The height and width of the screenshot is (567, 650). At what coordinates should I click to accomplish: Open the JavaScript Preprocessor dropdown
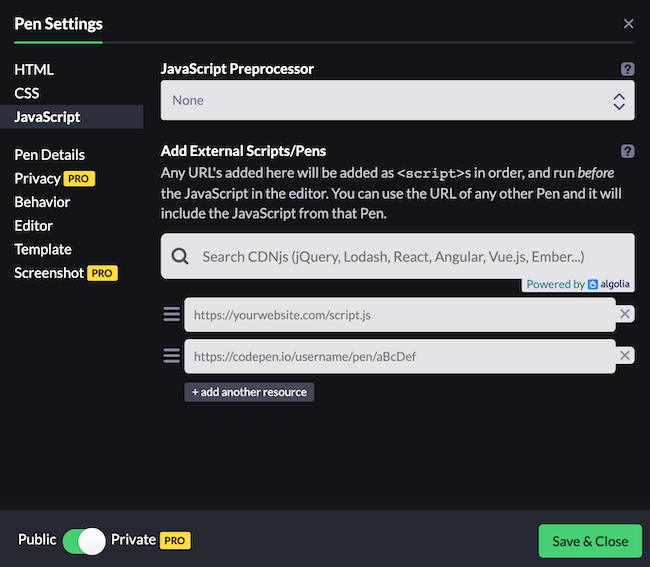397,100
